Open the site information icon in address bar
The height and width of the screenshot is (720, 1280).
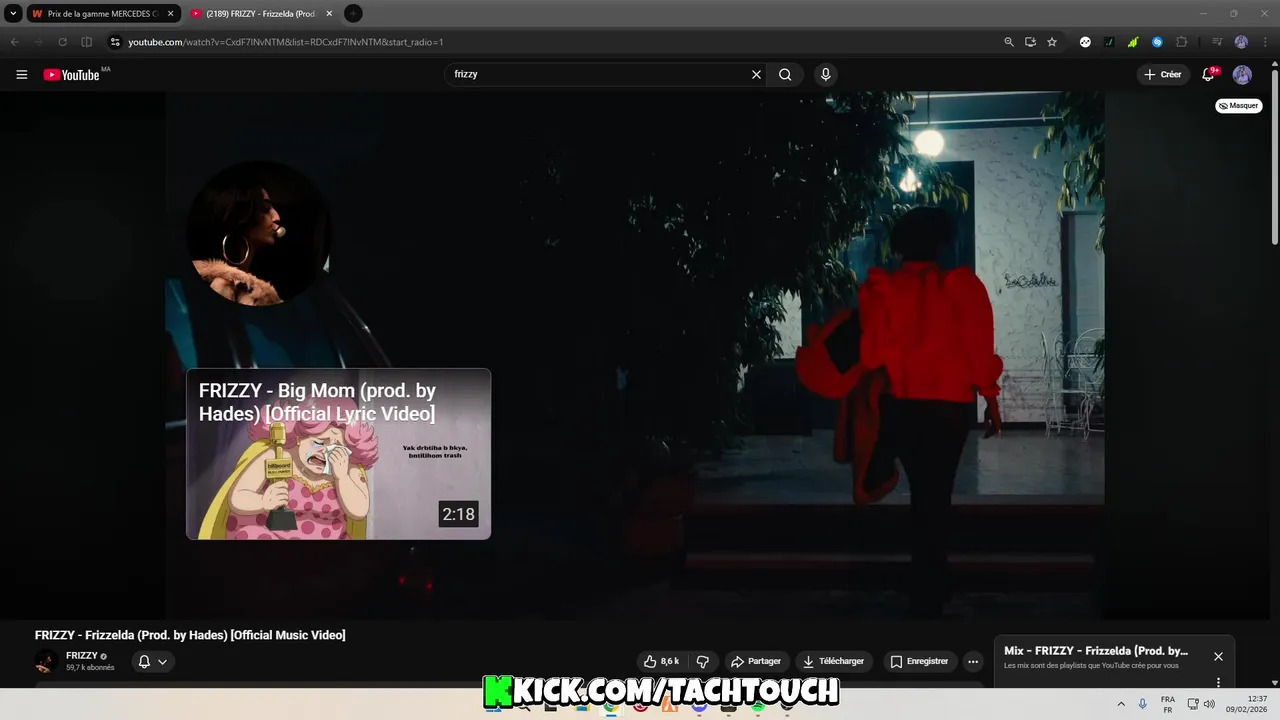(115, 42)
